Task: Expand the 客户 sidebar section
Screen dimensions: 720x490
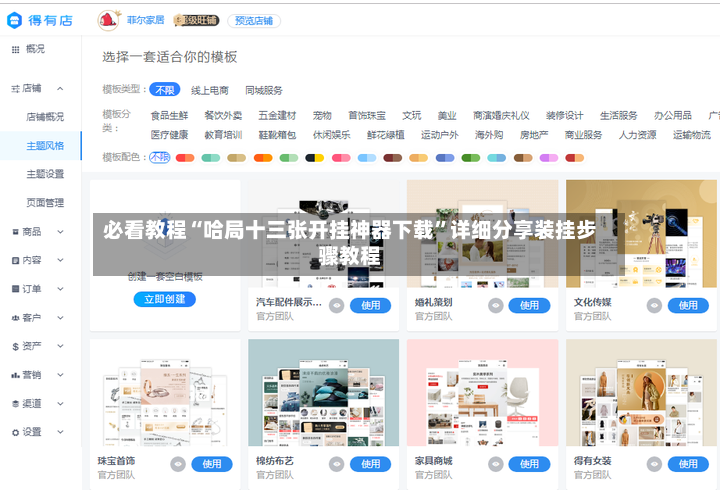Action: coord(60,318)
